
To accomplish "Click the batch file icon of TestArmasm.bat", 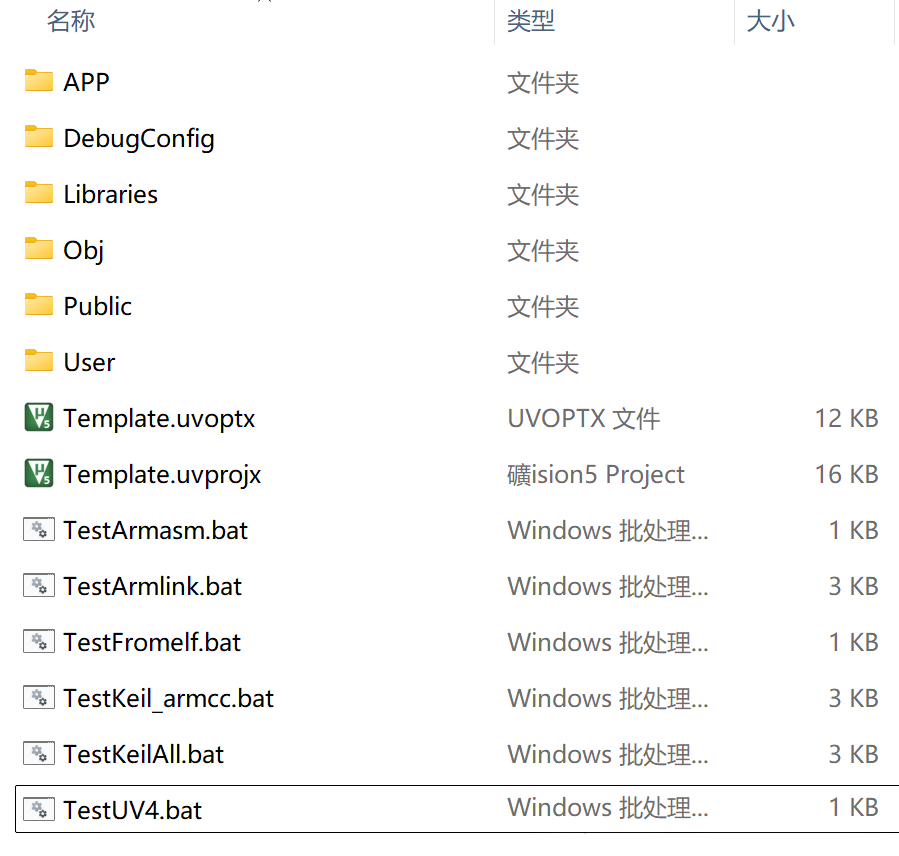I will pos(38,530).
